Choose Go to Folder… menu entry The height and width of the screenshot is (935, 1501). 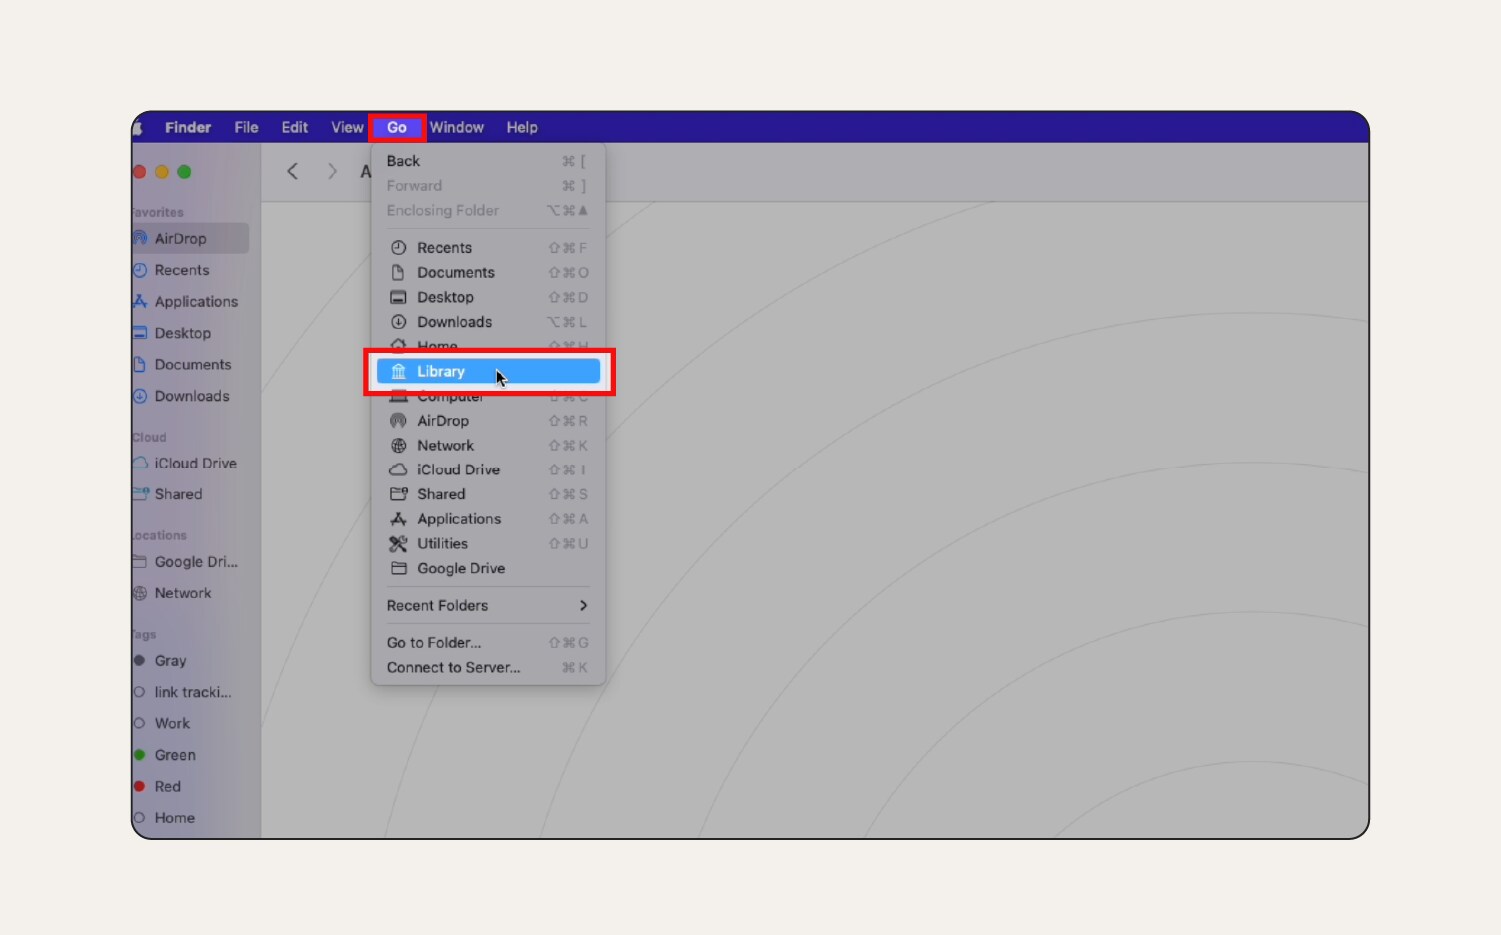[488, 643]
